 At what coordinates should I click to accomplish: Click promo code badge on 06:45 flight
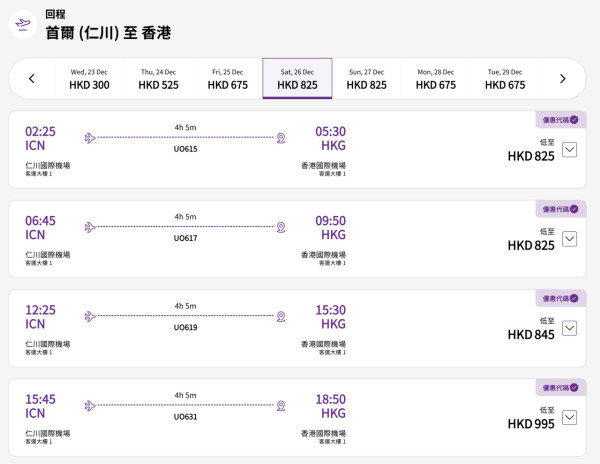[561, 209]
